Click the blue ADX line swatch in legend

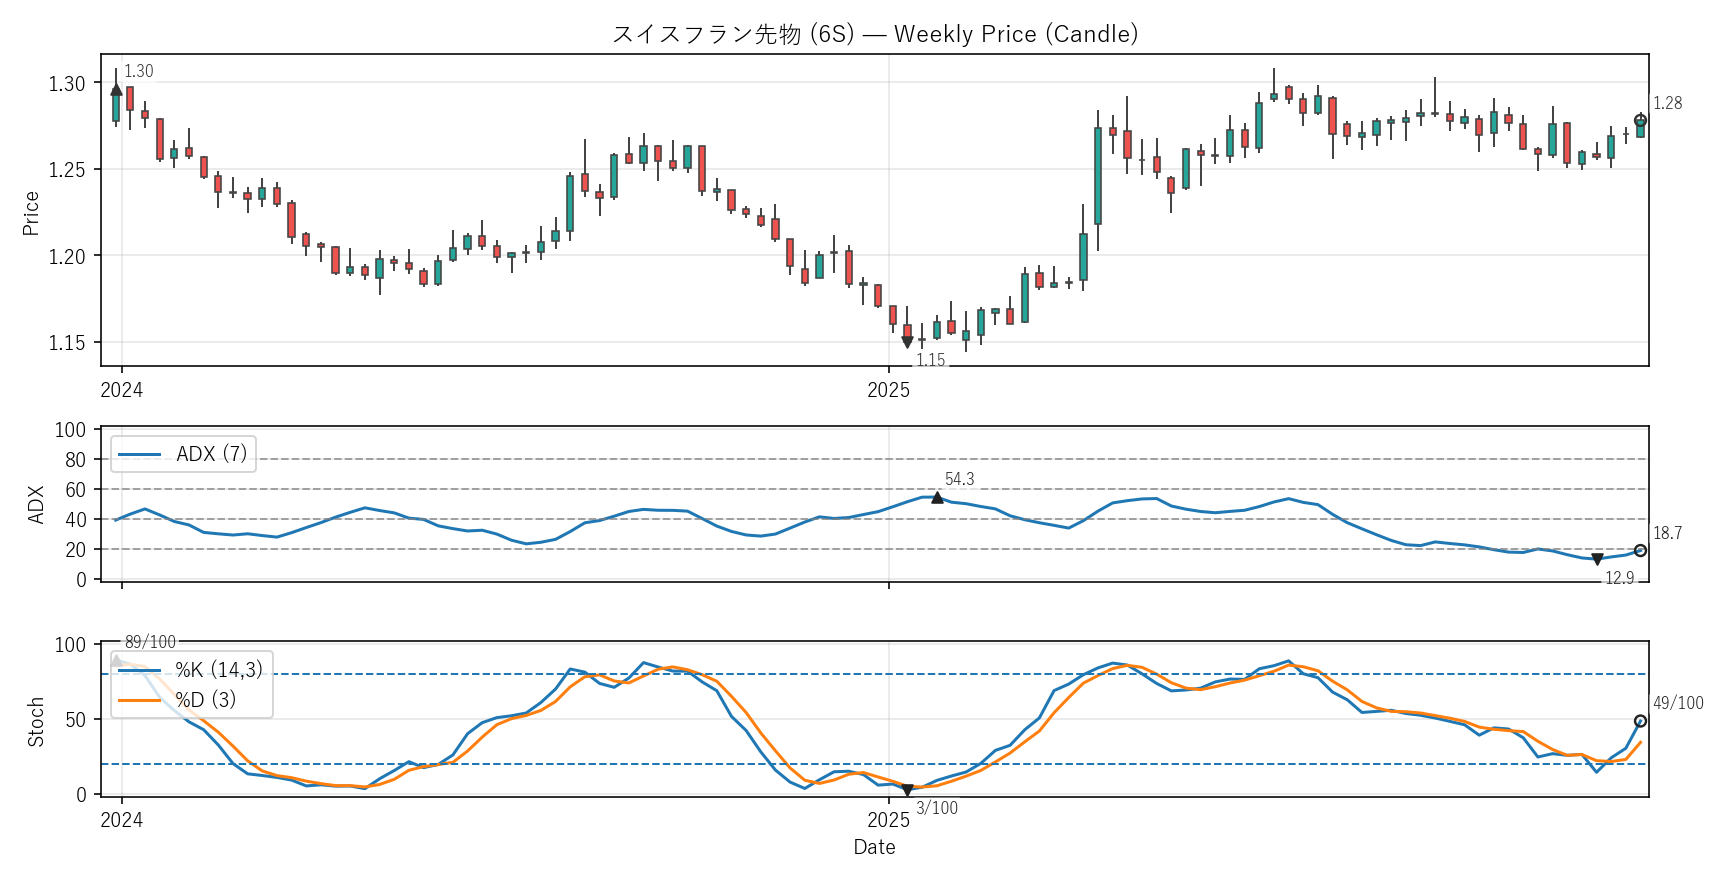tap(139, 454)
